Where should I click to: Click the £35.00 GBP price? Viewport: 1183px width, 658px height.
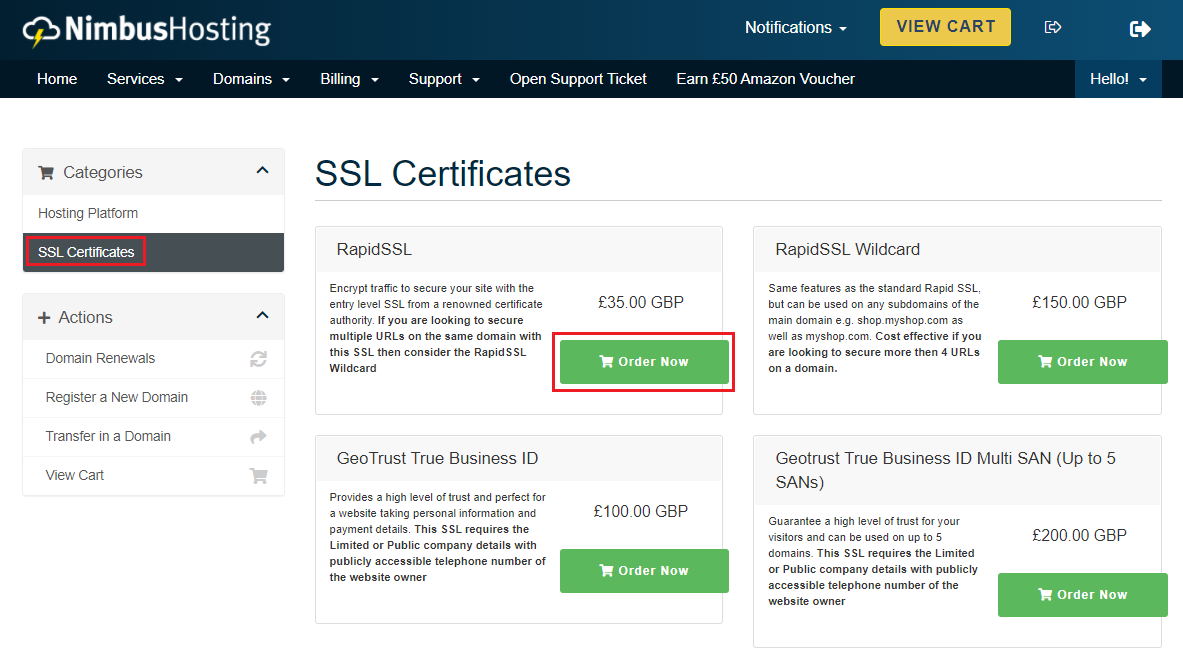coord(641,303)
